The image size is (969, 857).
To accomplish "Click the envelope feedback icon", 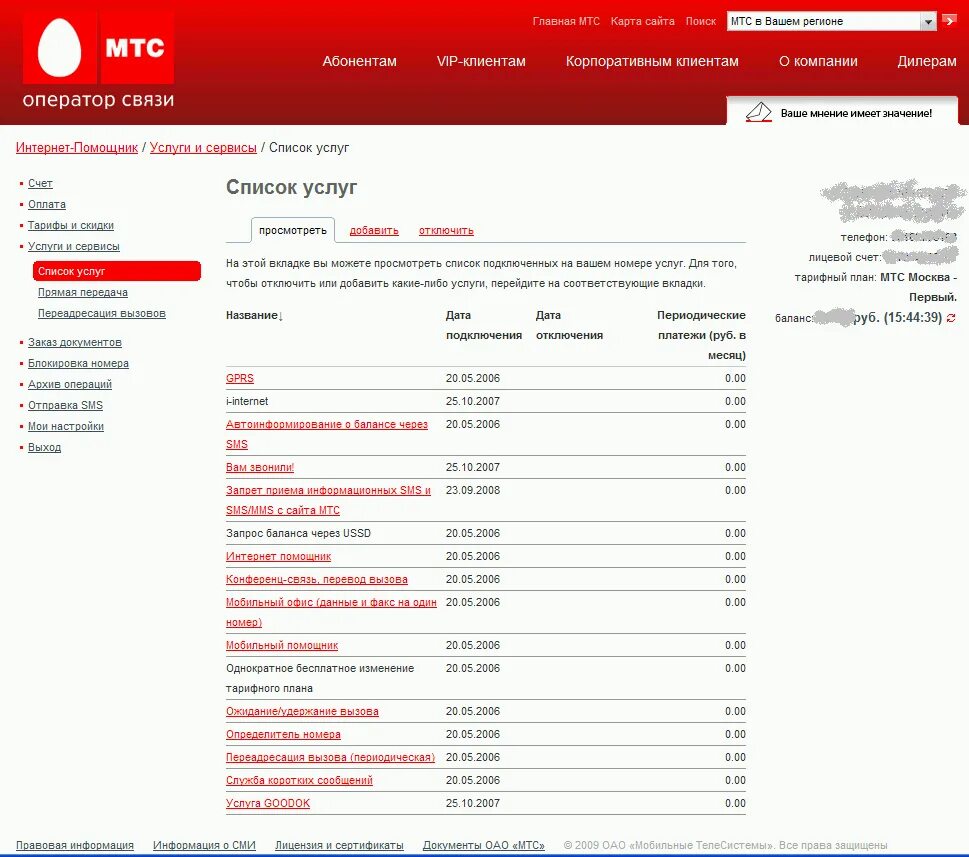I will [758, 112].
